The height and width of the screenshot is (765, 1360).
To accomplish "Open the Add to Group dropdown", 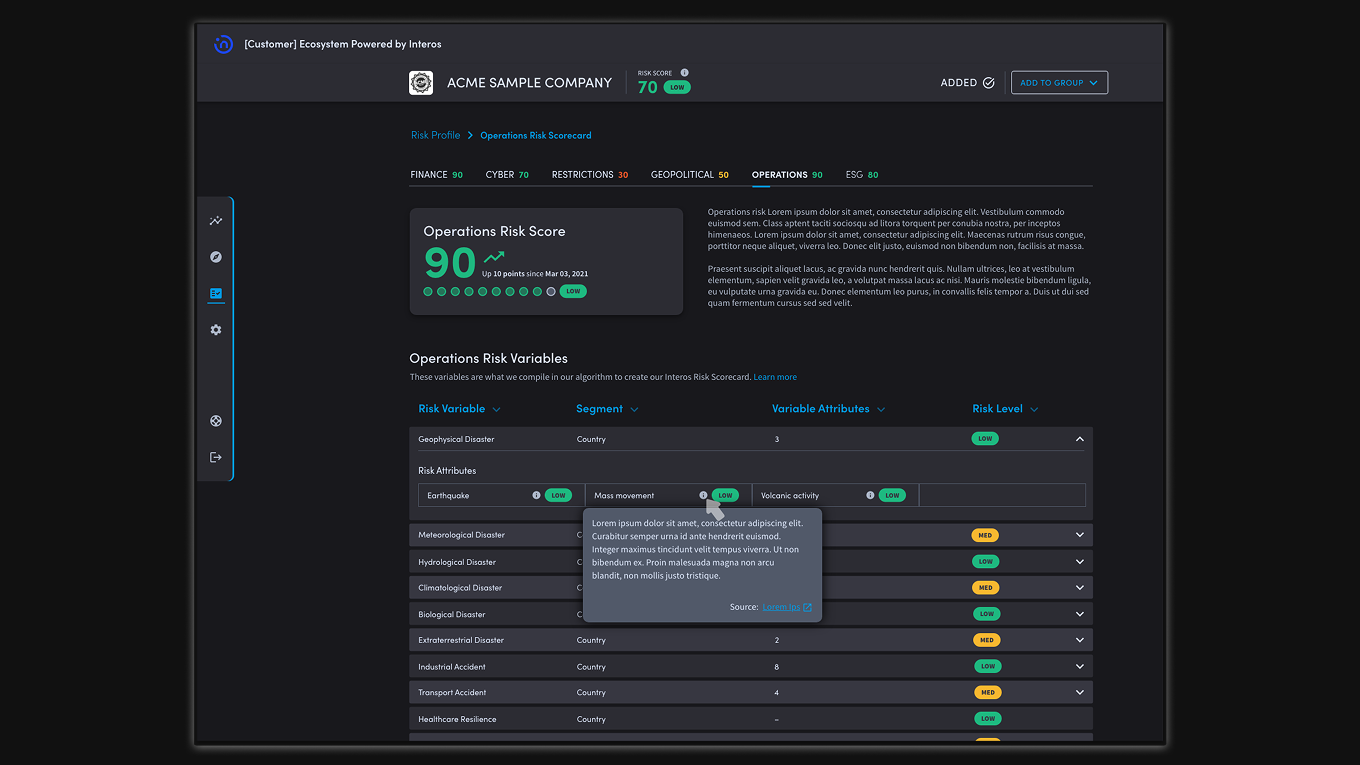I will pyautogui.click(x=1059, y=83).
